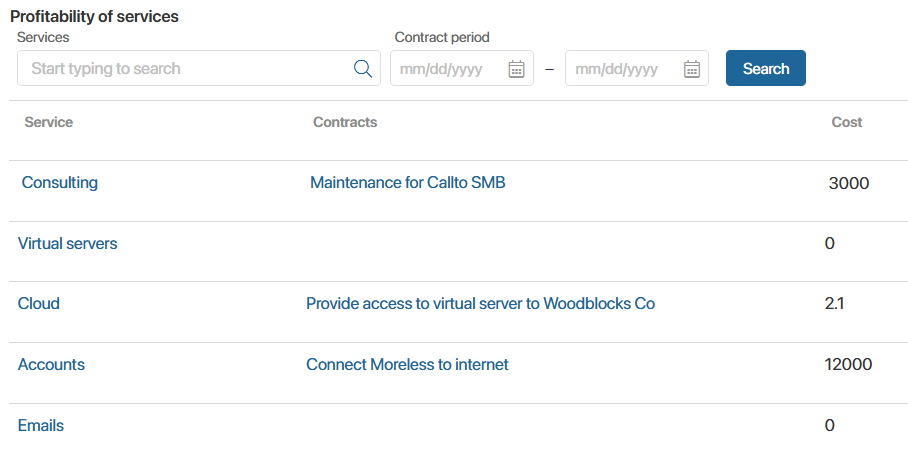Image resolution: width=908 pixels, height=453 pixels.
Task: Click the magnifying glass search icon
Action: tap(363, 68)
